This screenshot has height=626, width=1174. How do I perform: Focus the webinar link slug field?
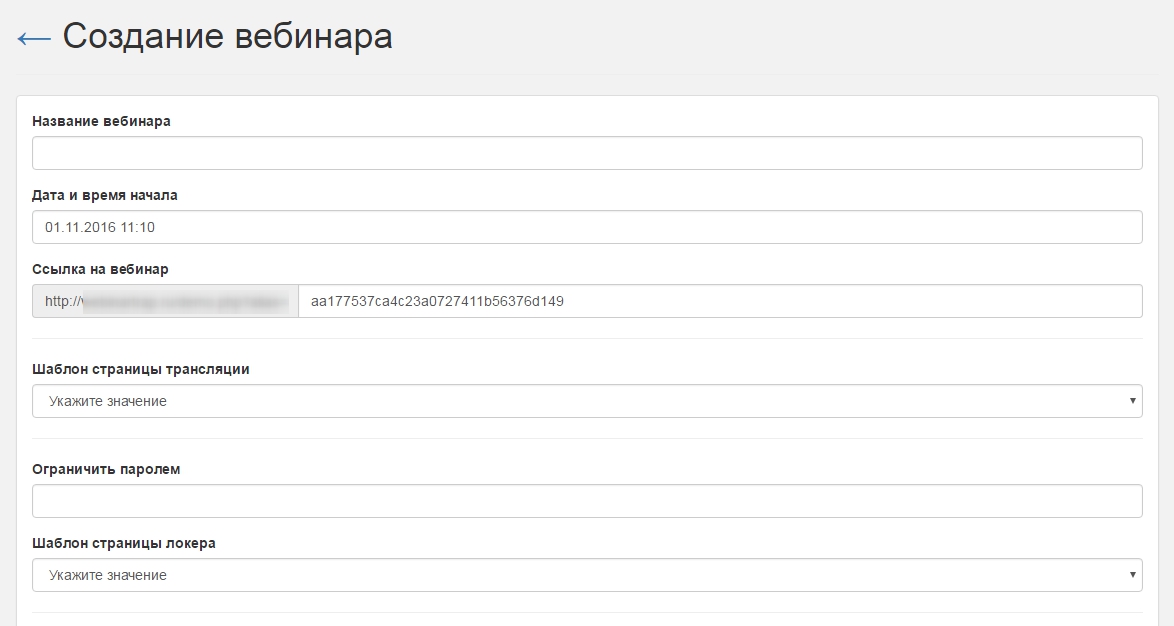pyautogui.click(x=720, y=301)
